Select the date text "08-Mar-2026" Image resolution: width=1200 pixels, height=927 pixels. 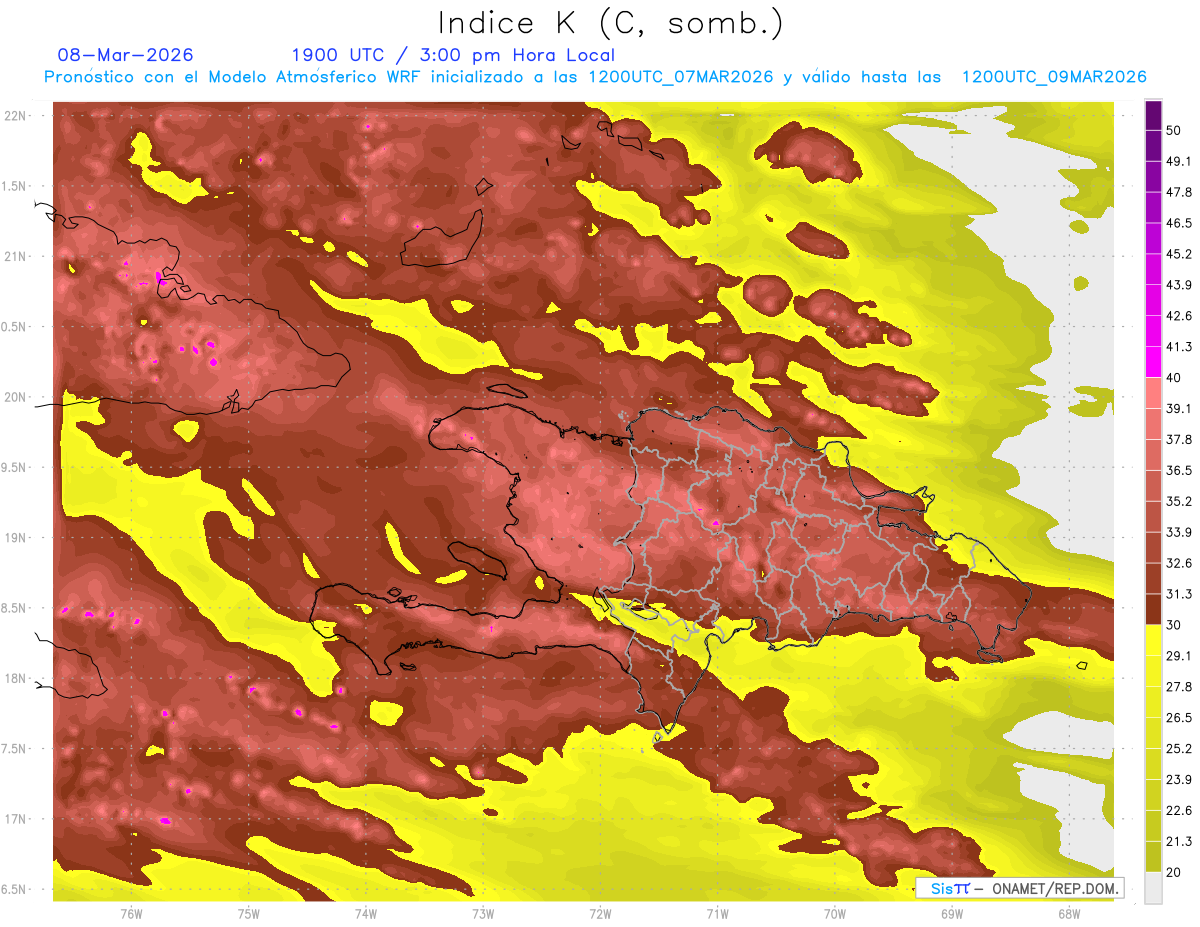point(126,55)
